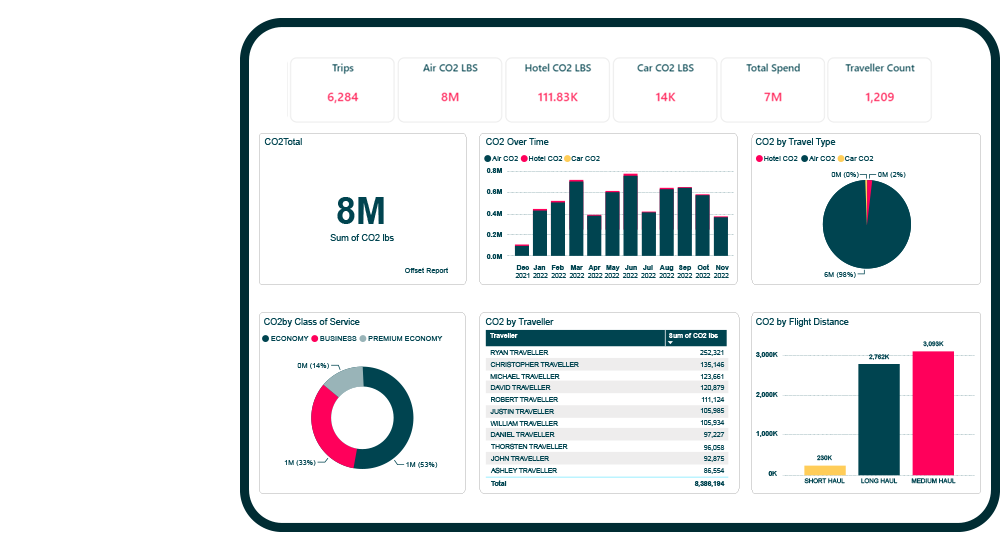Click the Traveller Count card
The height and width of the screenshot is (550, 1000).
pos(879,89)
